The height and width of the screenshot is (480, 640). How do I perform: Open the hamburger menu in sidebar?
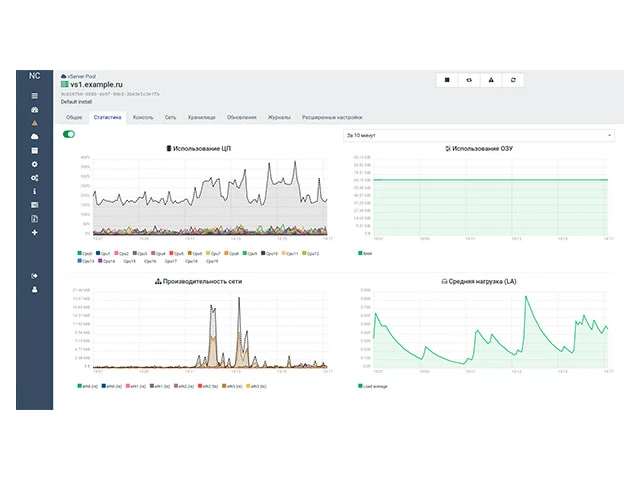tap(35, 96)
